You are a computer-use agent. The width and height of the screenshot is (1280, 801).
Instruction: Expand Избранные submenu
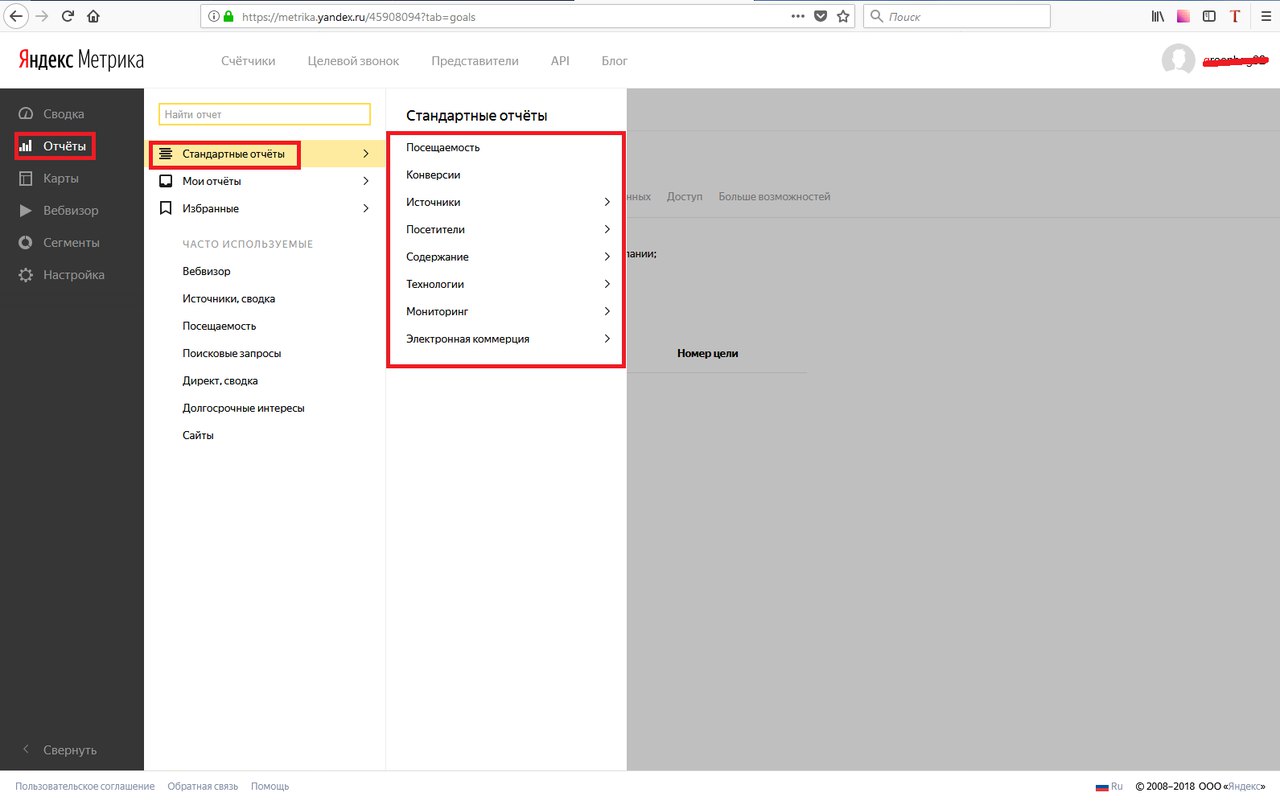pyautogui.click(x=264, y=208)
